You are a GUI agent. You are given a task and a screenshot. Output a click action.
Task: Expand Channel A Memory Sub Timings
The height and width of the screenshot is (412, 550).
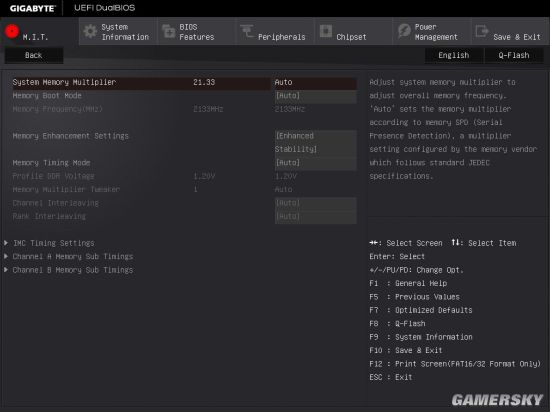click(x=73, y=257)
